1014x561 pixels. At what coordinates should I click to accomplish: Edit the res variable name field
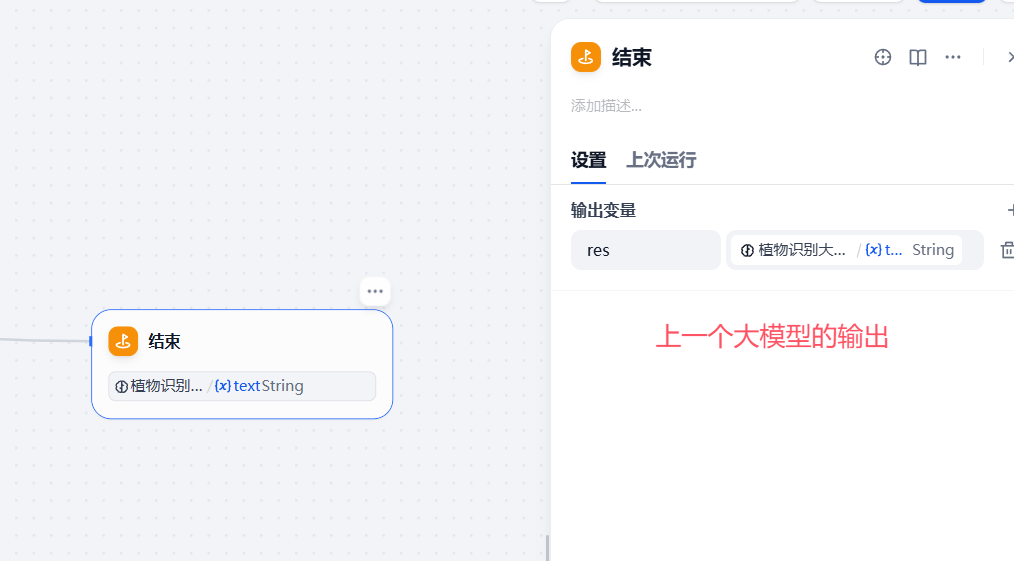(x=645, y=250)
